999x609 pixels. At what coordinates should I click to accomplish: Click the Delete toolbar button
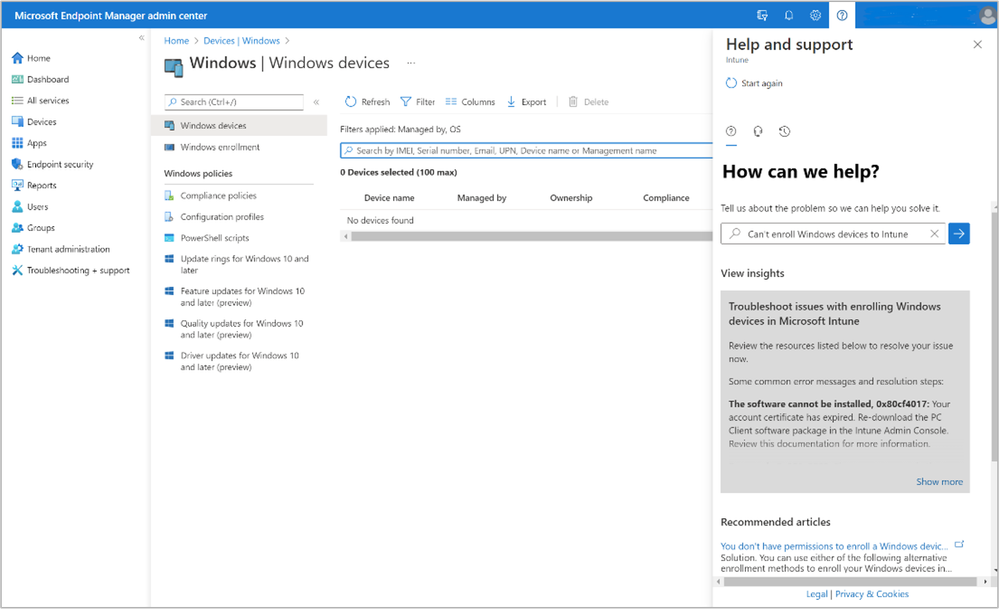pyautogui.click(x=588, y=102)
